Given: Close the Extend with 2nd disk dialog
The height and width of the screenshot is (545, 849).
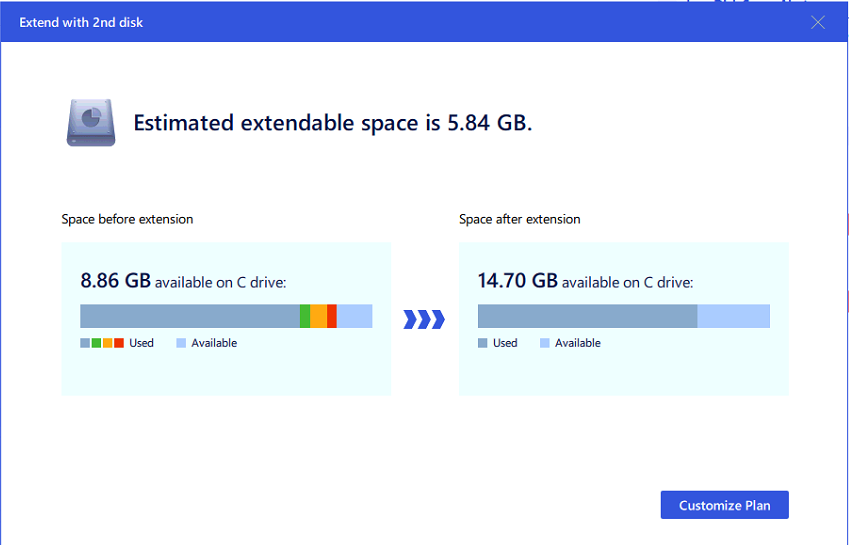Looking at the screenshot, I should point(818,22).
